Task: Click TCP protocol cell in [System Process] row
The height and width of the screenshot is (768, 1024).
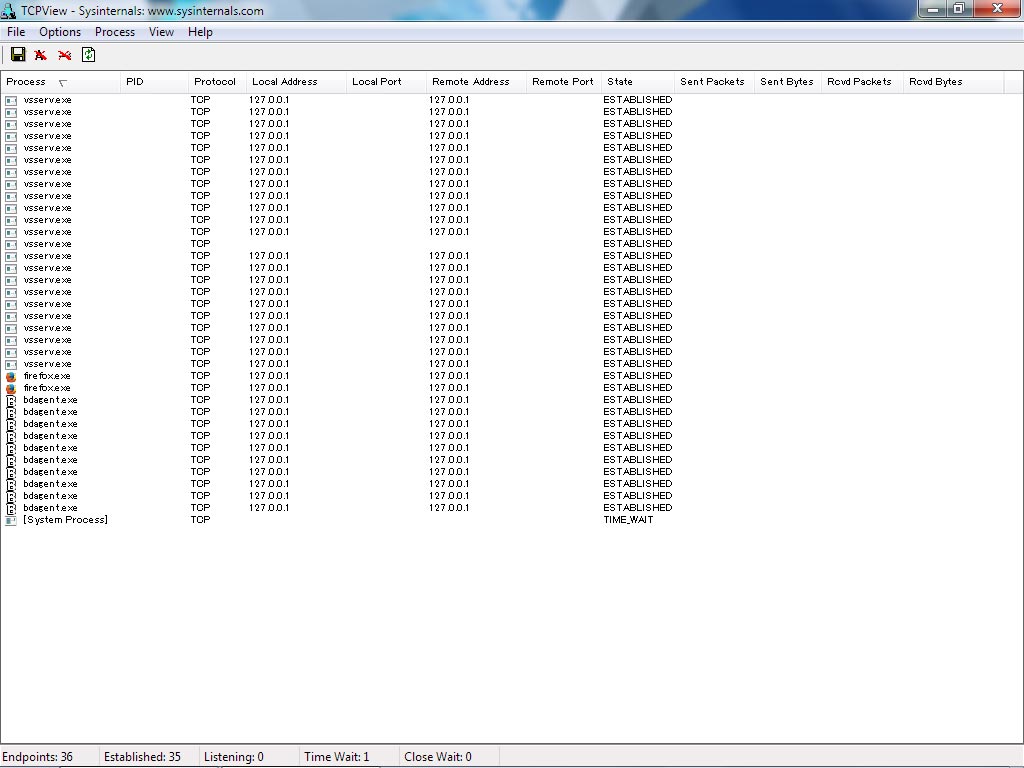Action: (200, 520)
